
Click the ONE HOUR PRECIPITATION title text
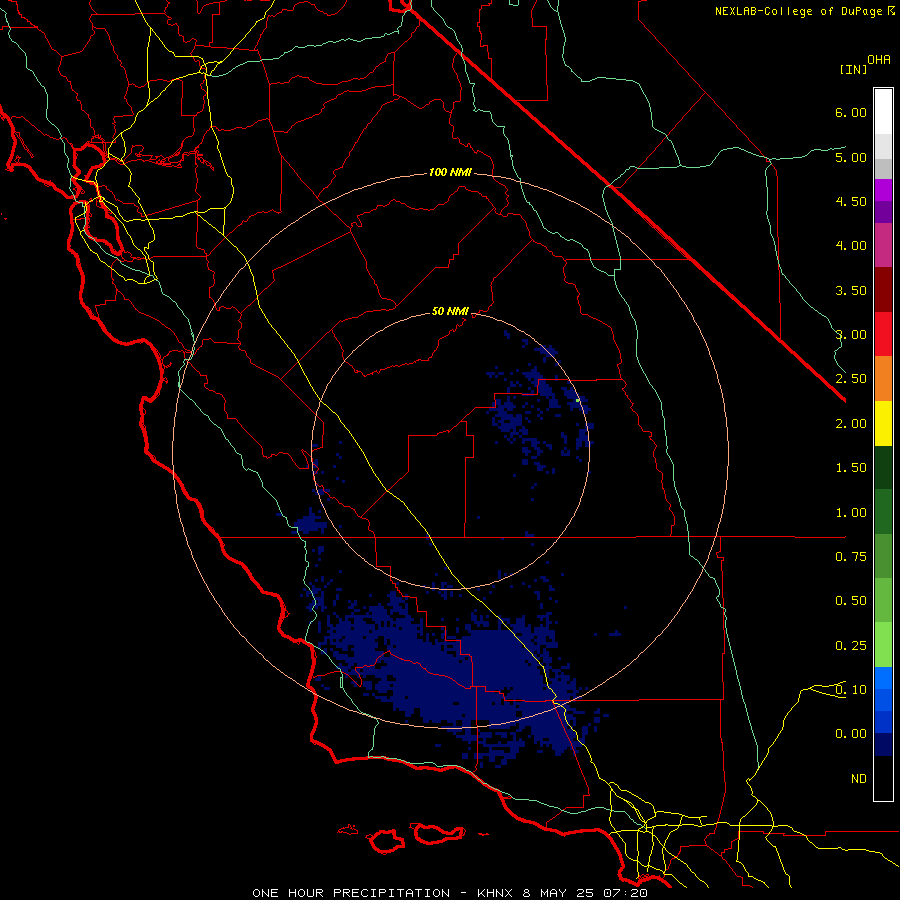click(351, 893)
